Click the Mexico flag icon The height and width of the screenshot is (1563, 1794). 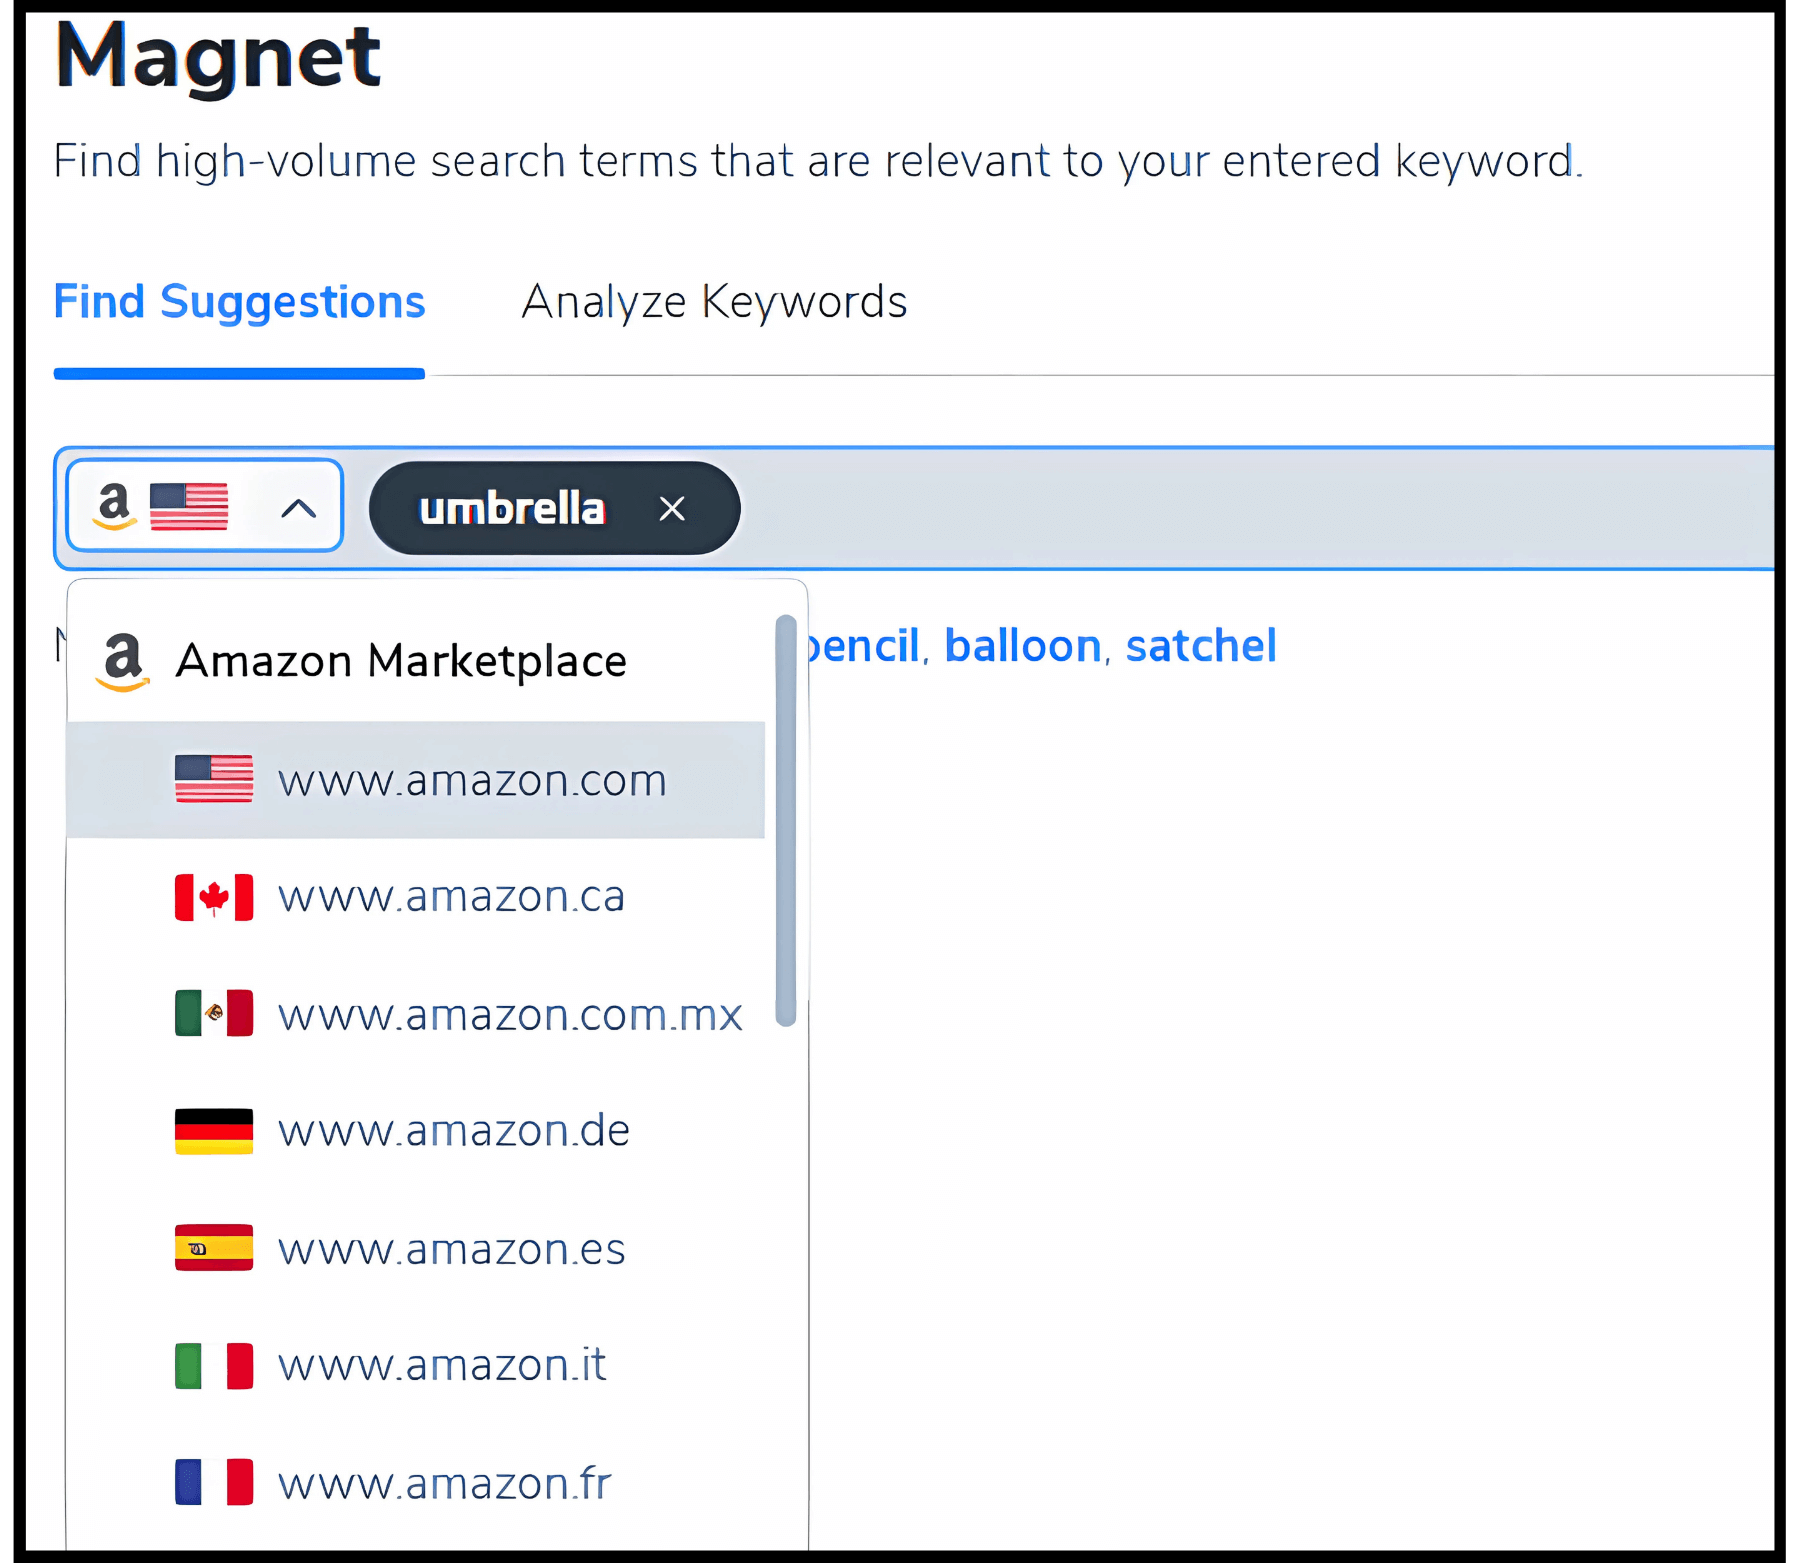tap(213, 1013)
